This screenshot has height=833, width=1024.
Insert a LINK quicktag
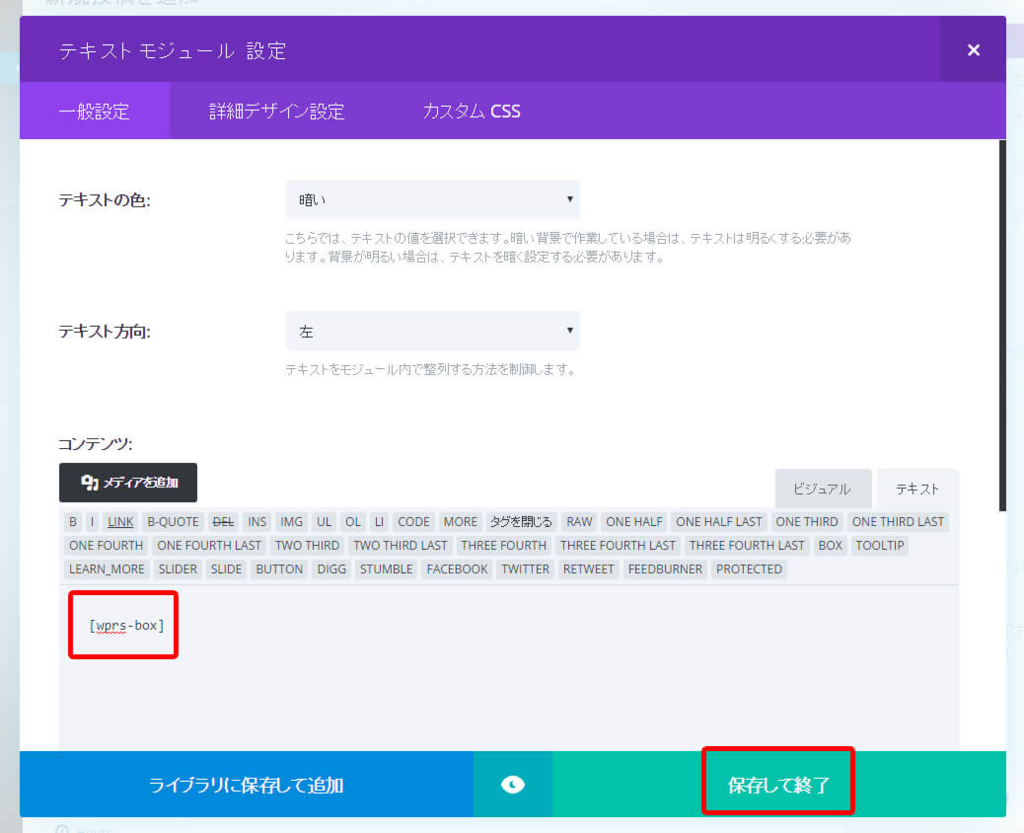click(x=120, y=522)
